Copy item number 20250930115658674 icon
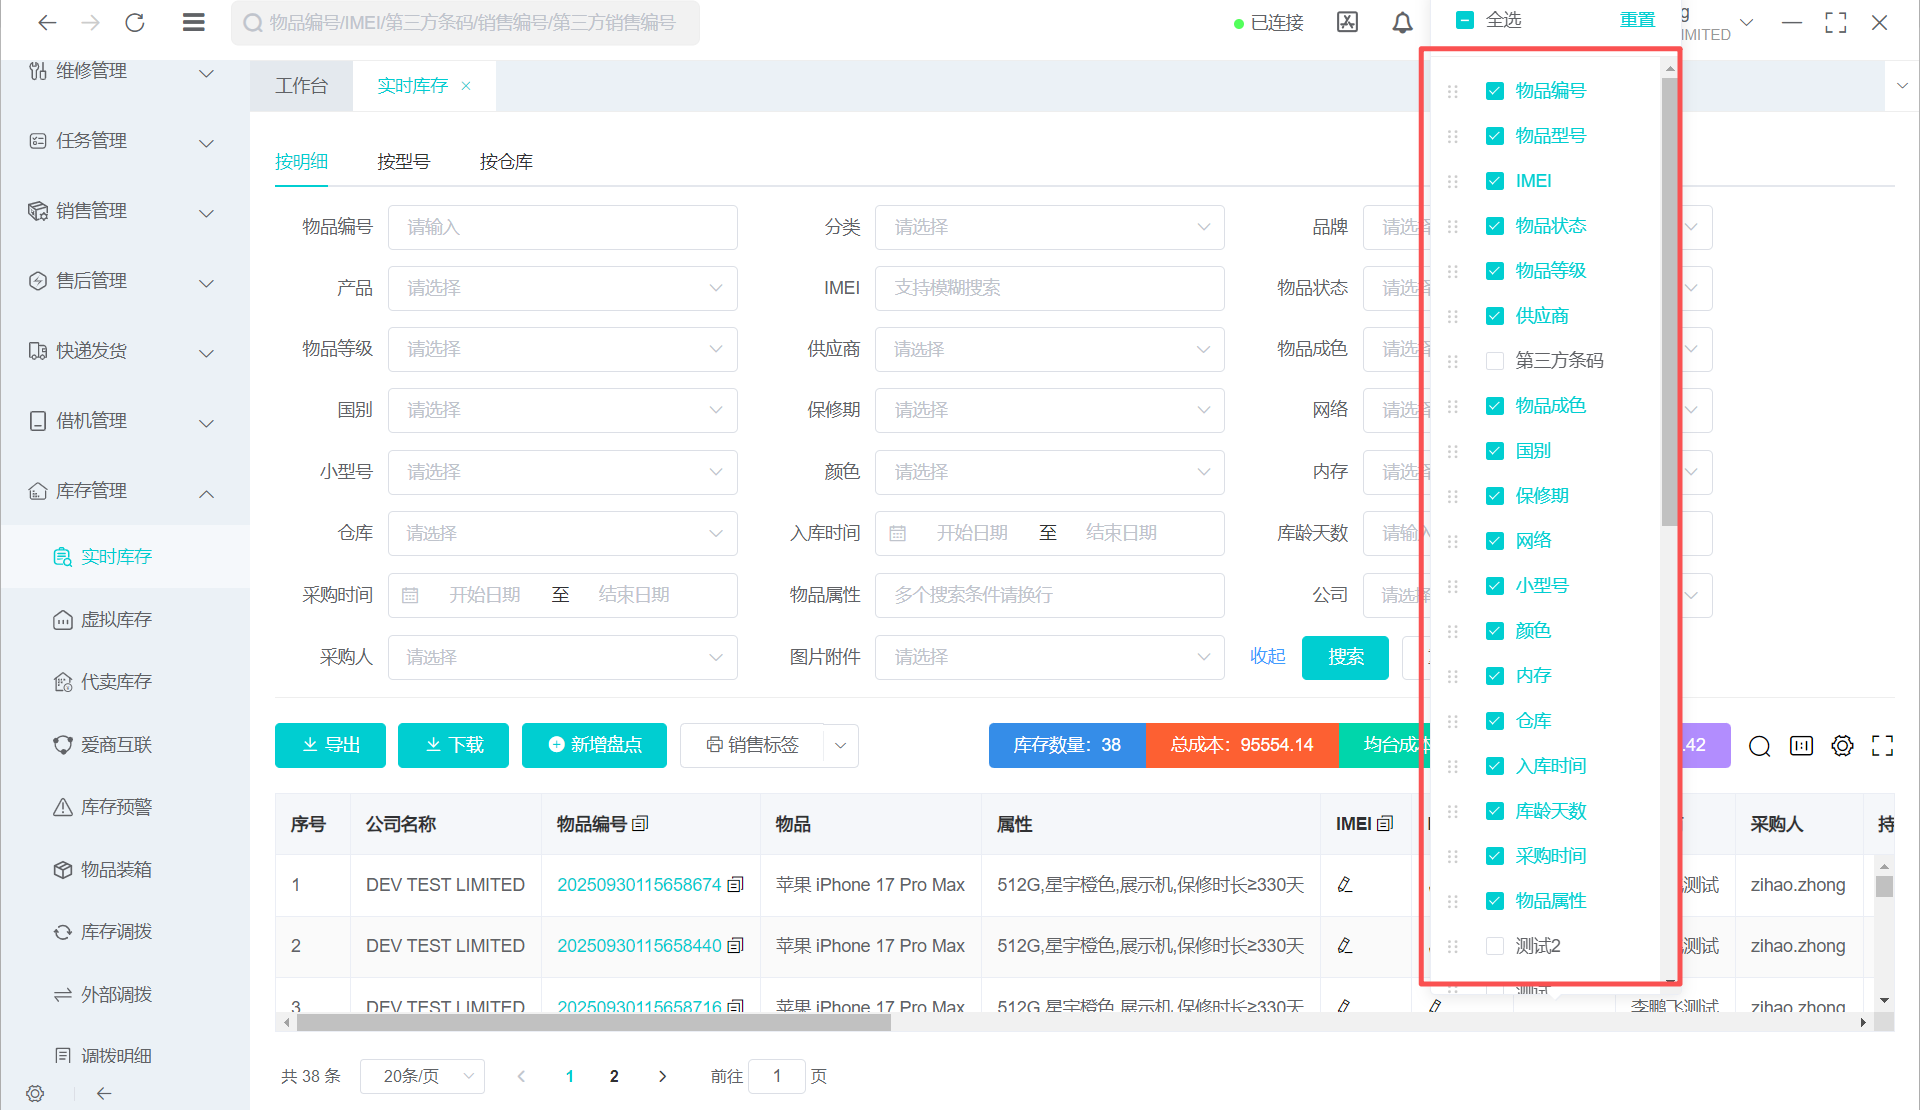 coord(736,885)
